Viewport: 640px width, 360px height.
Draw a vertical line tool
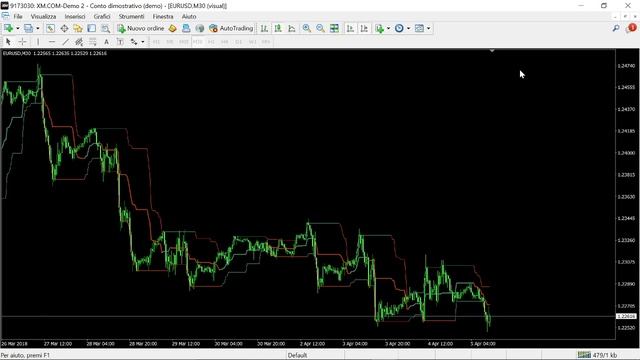38,42
